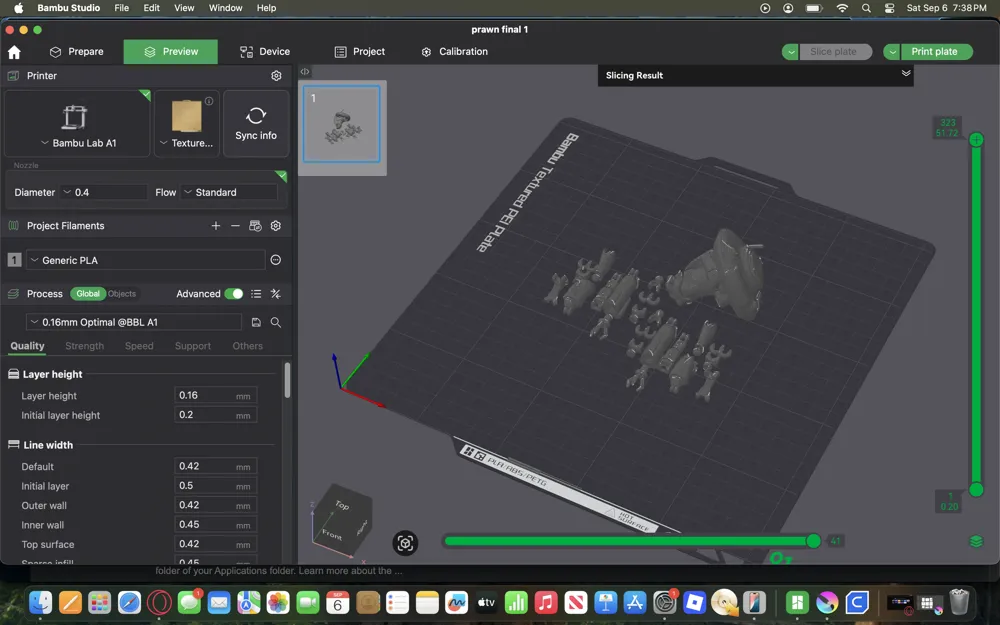Open the Strength settings tab
Screen dimensions: 1000x625
(x=84, y=346)
